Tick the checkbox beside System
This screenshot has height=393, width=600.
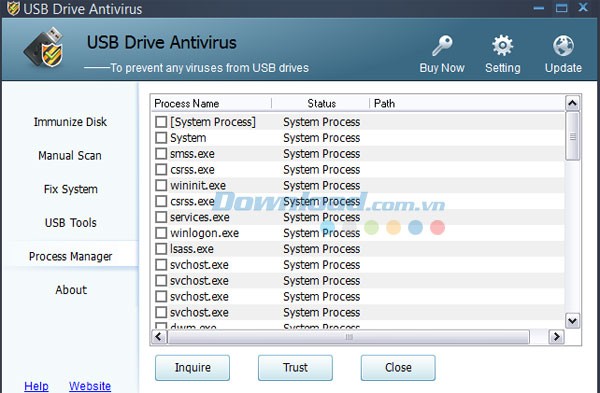pyautogui.click(x=161, y=138)
